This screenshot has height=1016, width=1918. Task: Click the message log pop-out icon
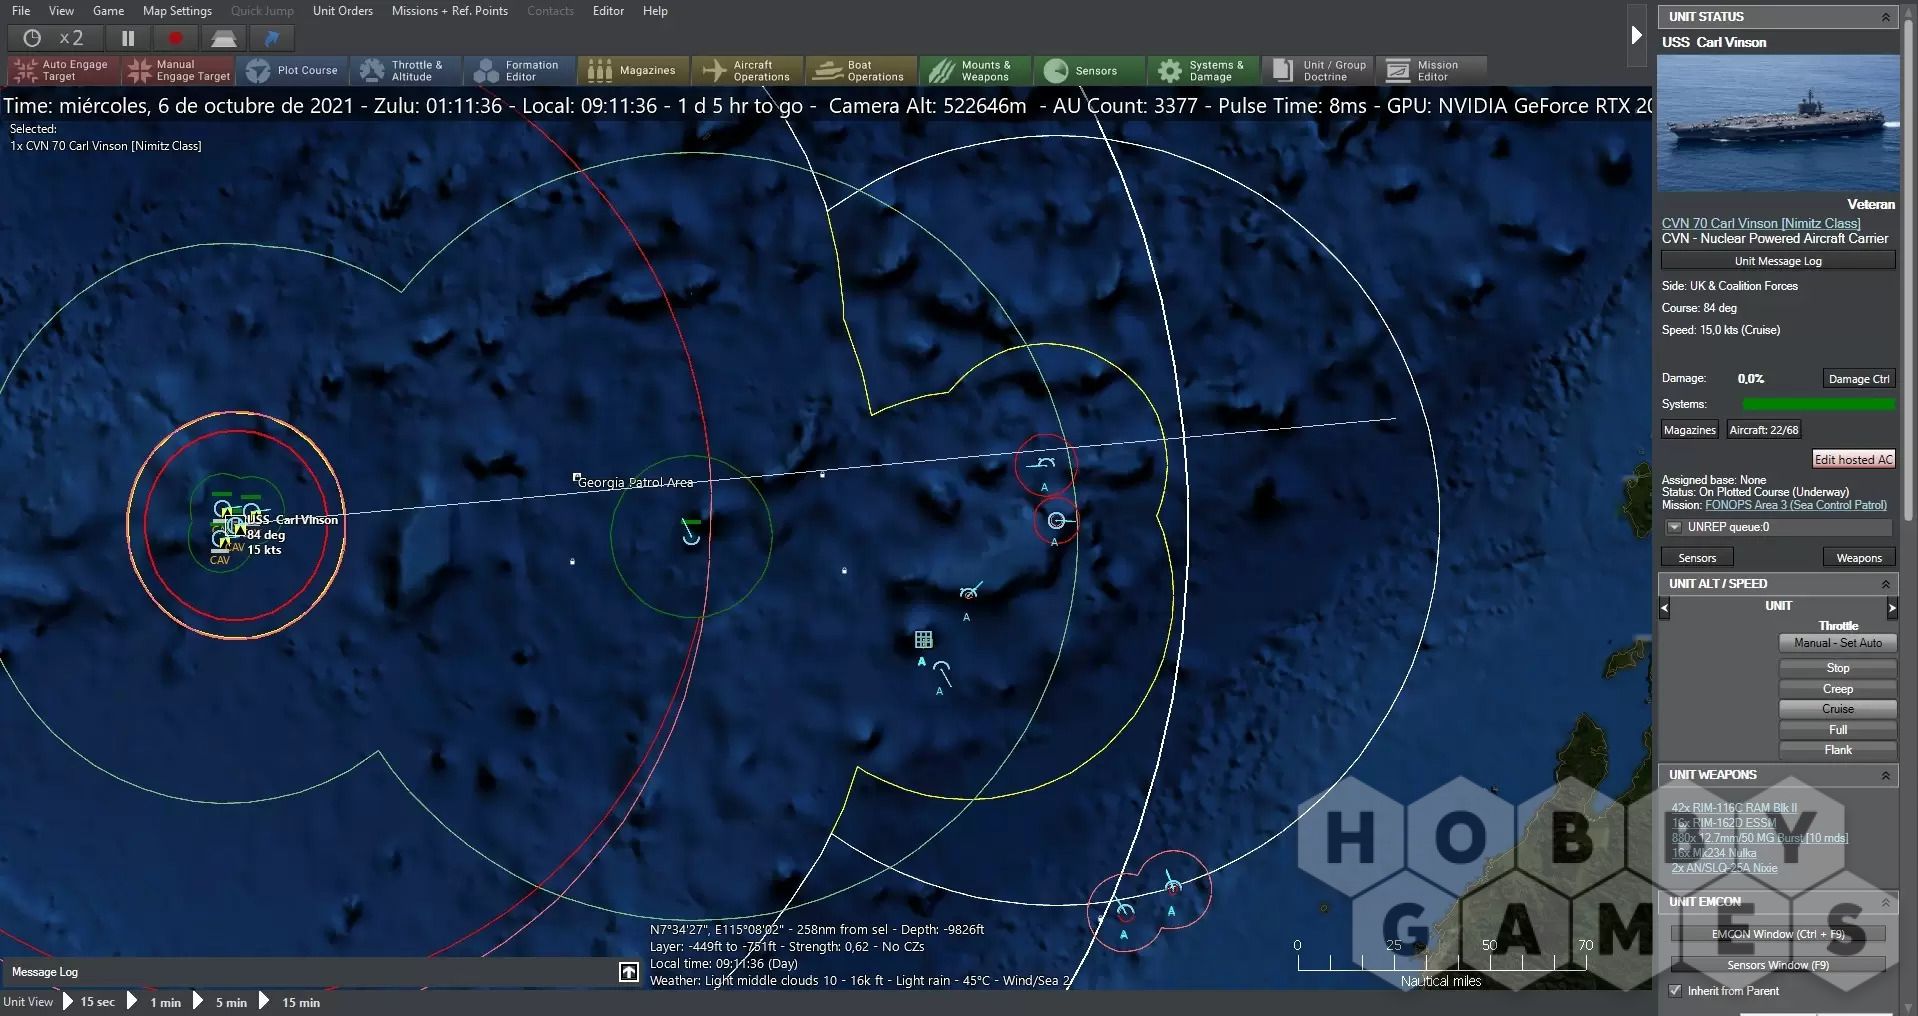(629, 972)
